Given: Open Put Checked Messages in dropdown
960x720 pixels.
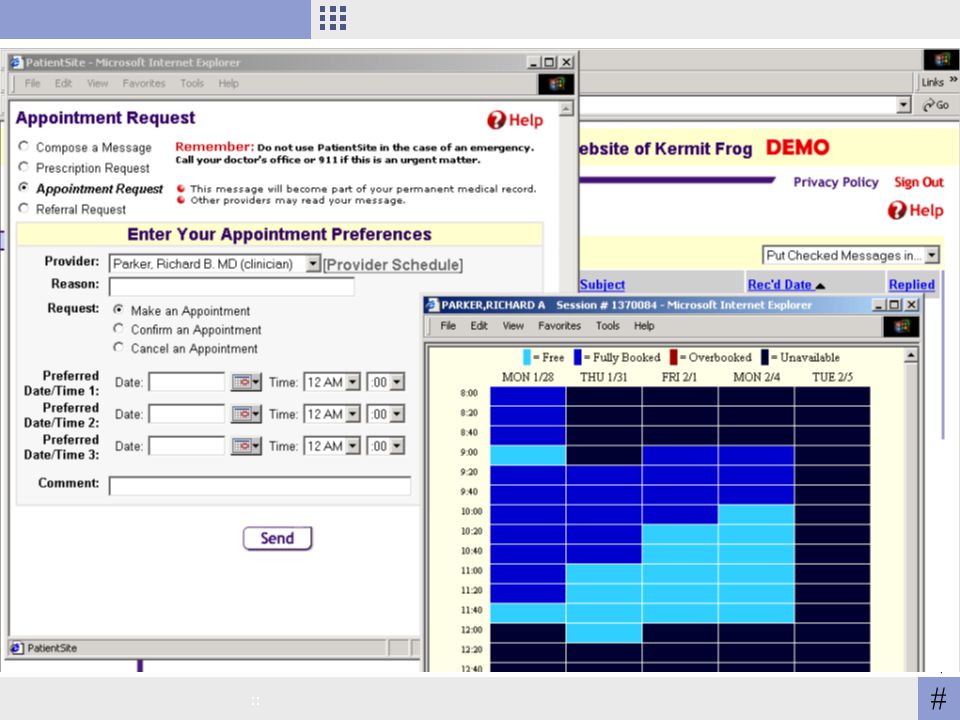Looking at the screenshot, I should point(932,255).
